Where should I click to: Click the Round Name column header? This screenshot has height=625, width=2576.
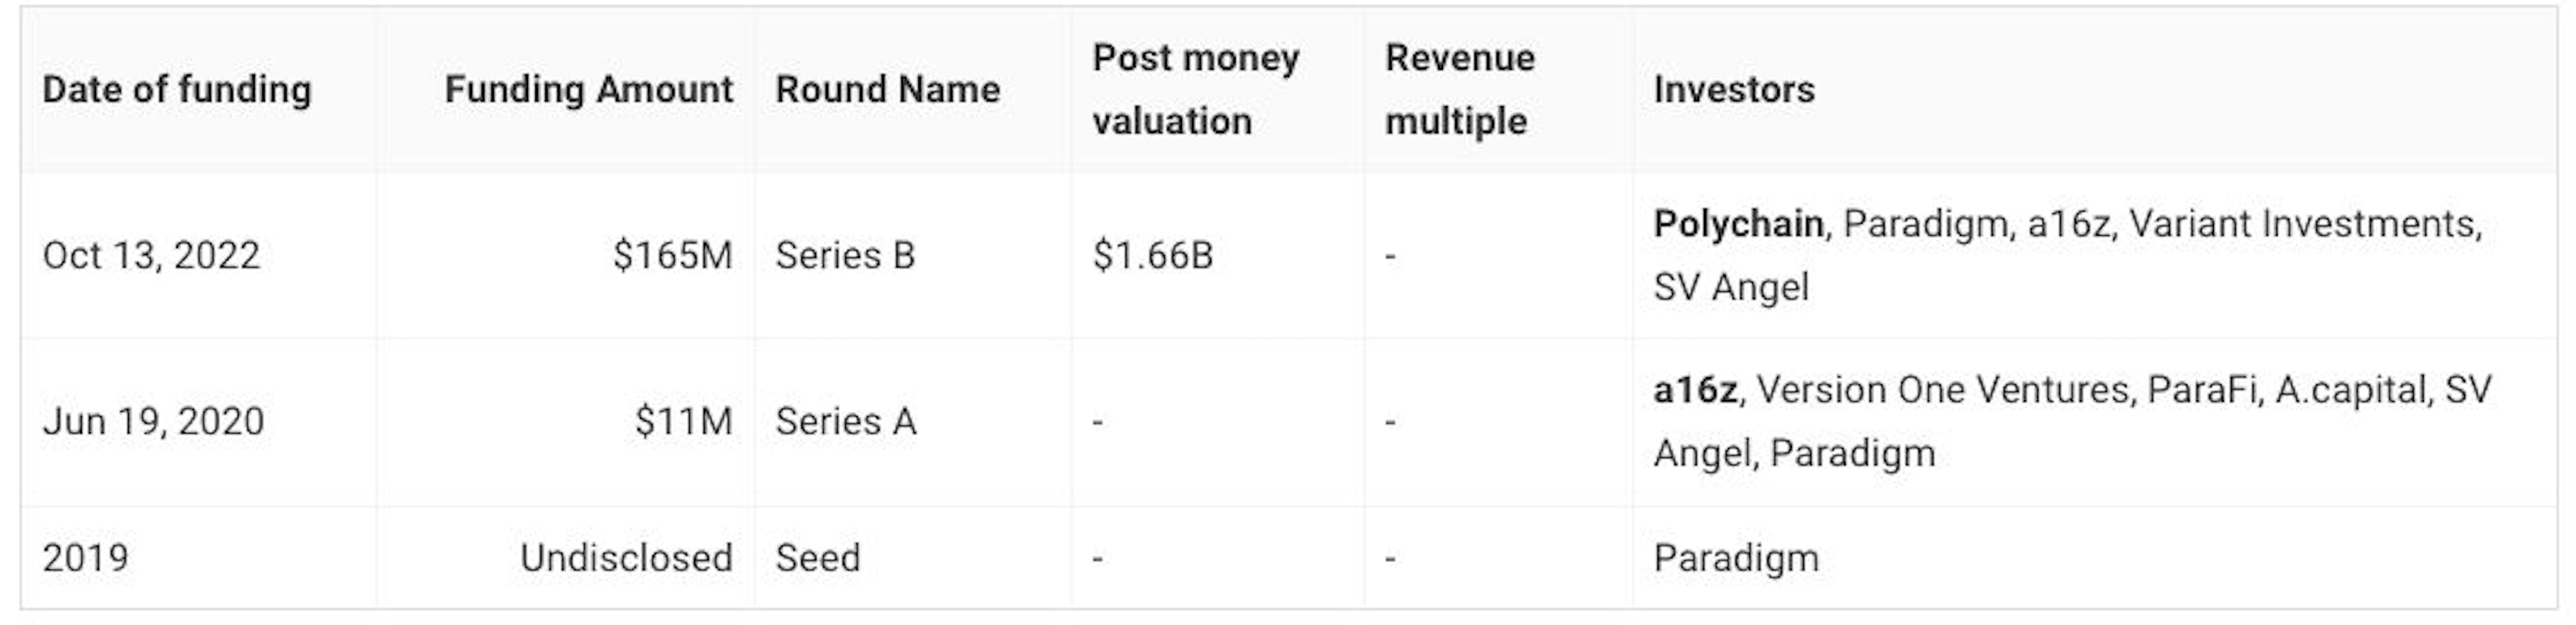(887, 90)
